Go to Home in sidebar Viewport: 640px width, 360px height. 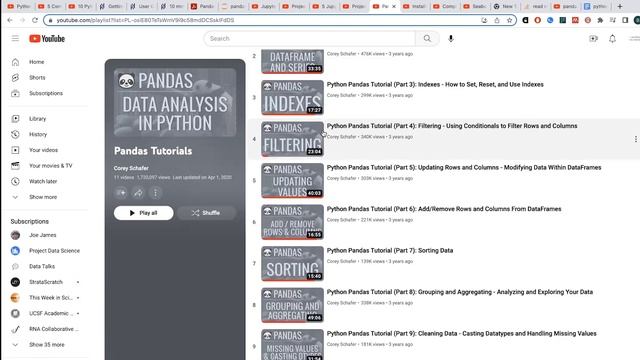point(36,62)
